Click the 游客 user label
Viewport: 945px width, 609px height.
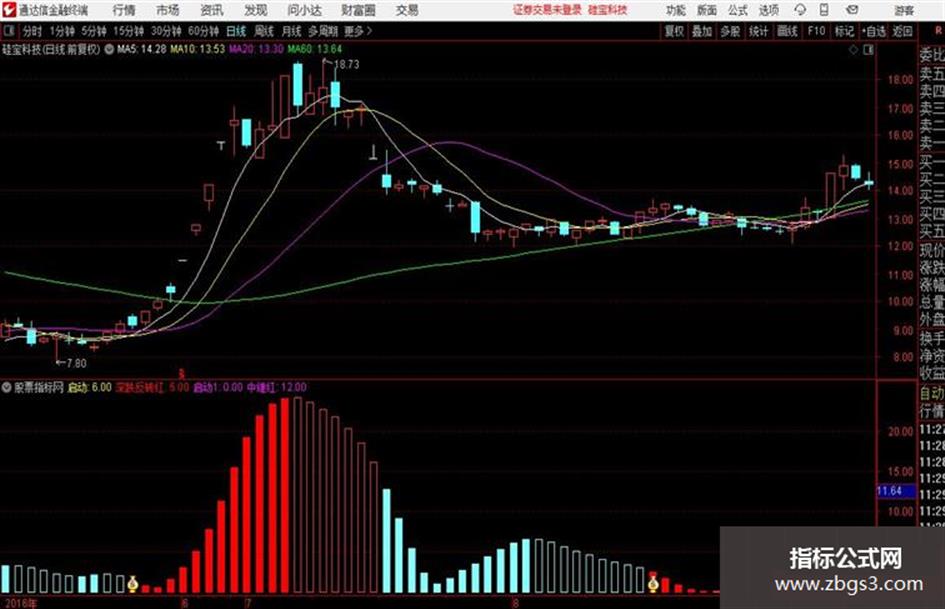[x=903, y=10]
